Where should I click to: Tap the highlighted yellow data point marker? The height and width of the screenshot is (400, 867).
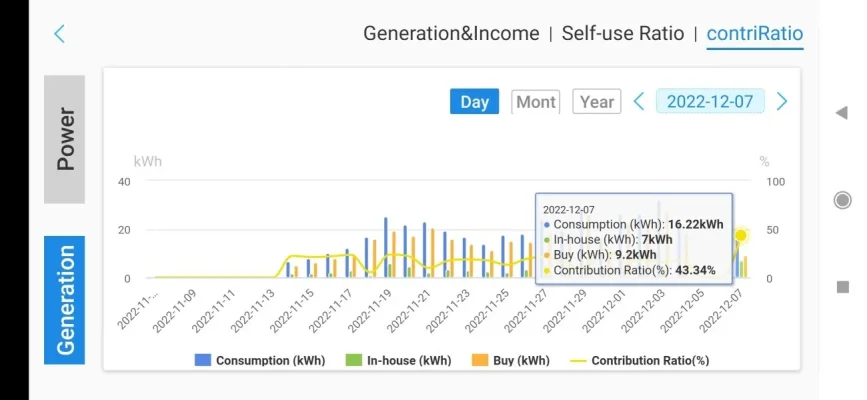tap(741, 236)
